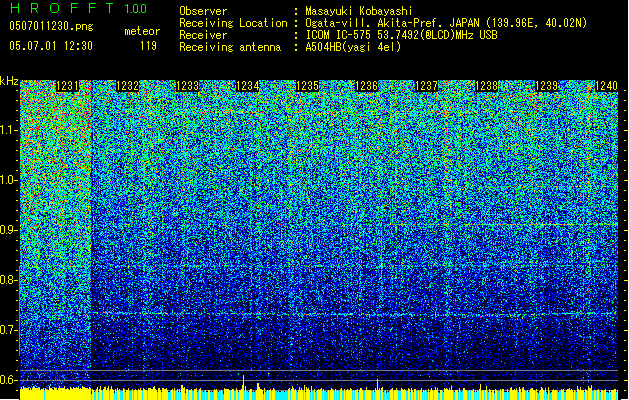
Task: Click the 1238 time marker
Action: click(x=486, y=86)
